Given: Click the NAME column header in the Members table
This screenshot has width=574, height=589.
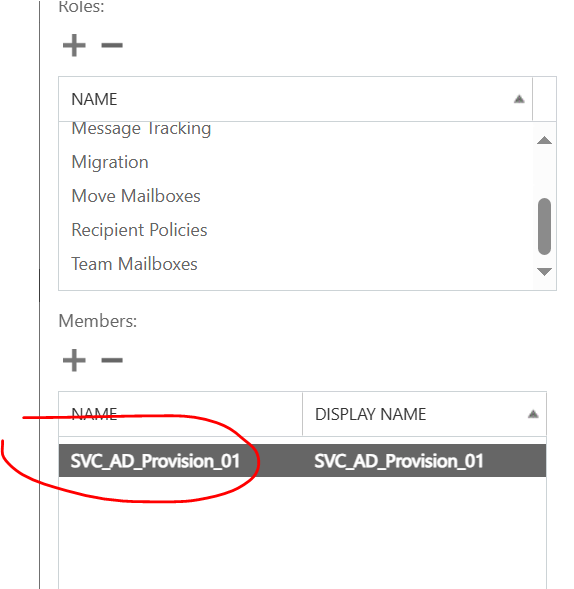Looking at the screenshot, I should click(x=180, y=414).
